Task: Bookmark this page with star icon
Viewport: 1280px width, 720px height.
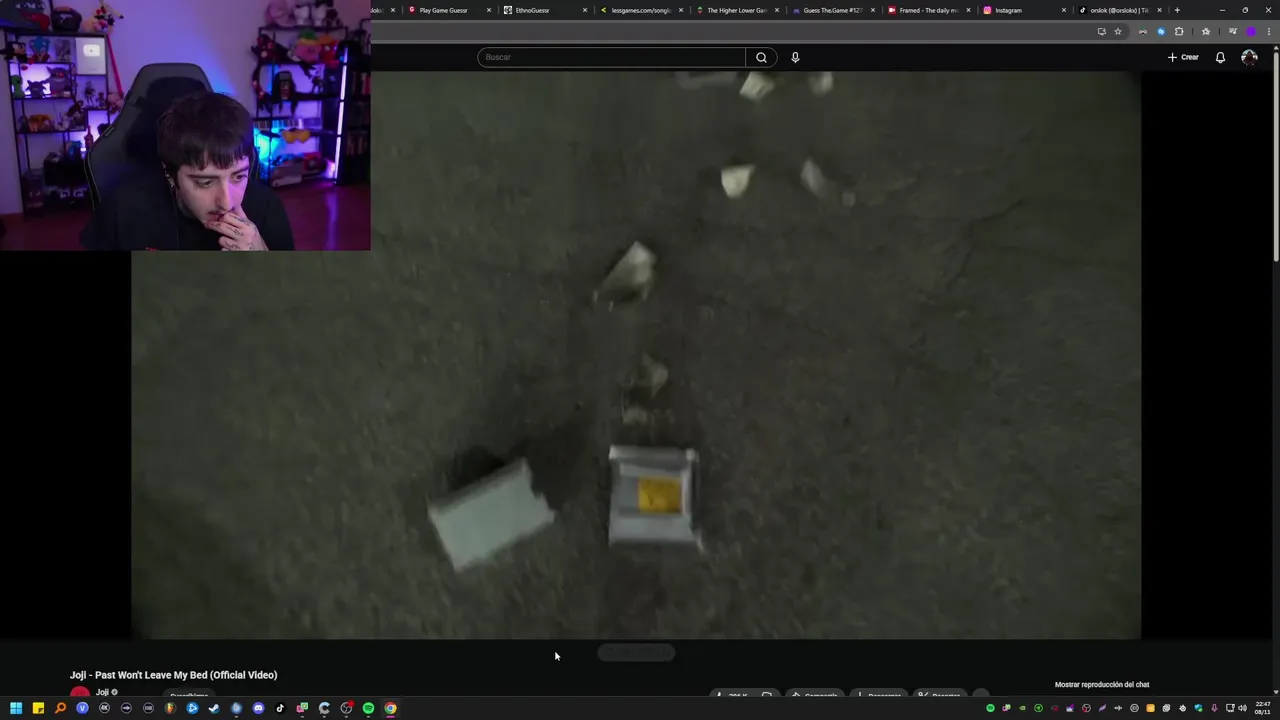Action: (1118, 32)
